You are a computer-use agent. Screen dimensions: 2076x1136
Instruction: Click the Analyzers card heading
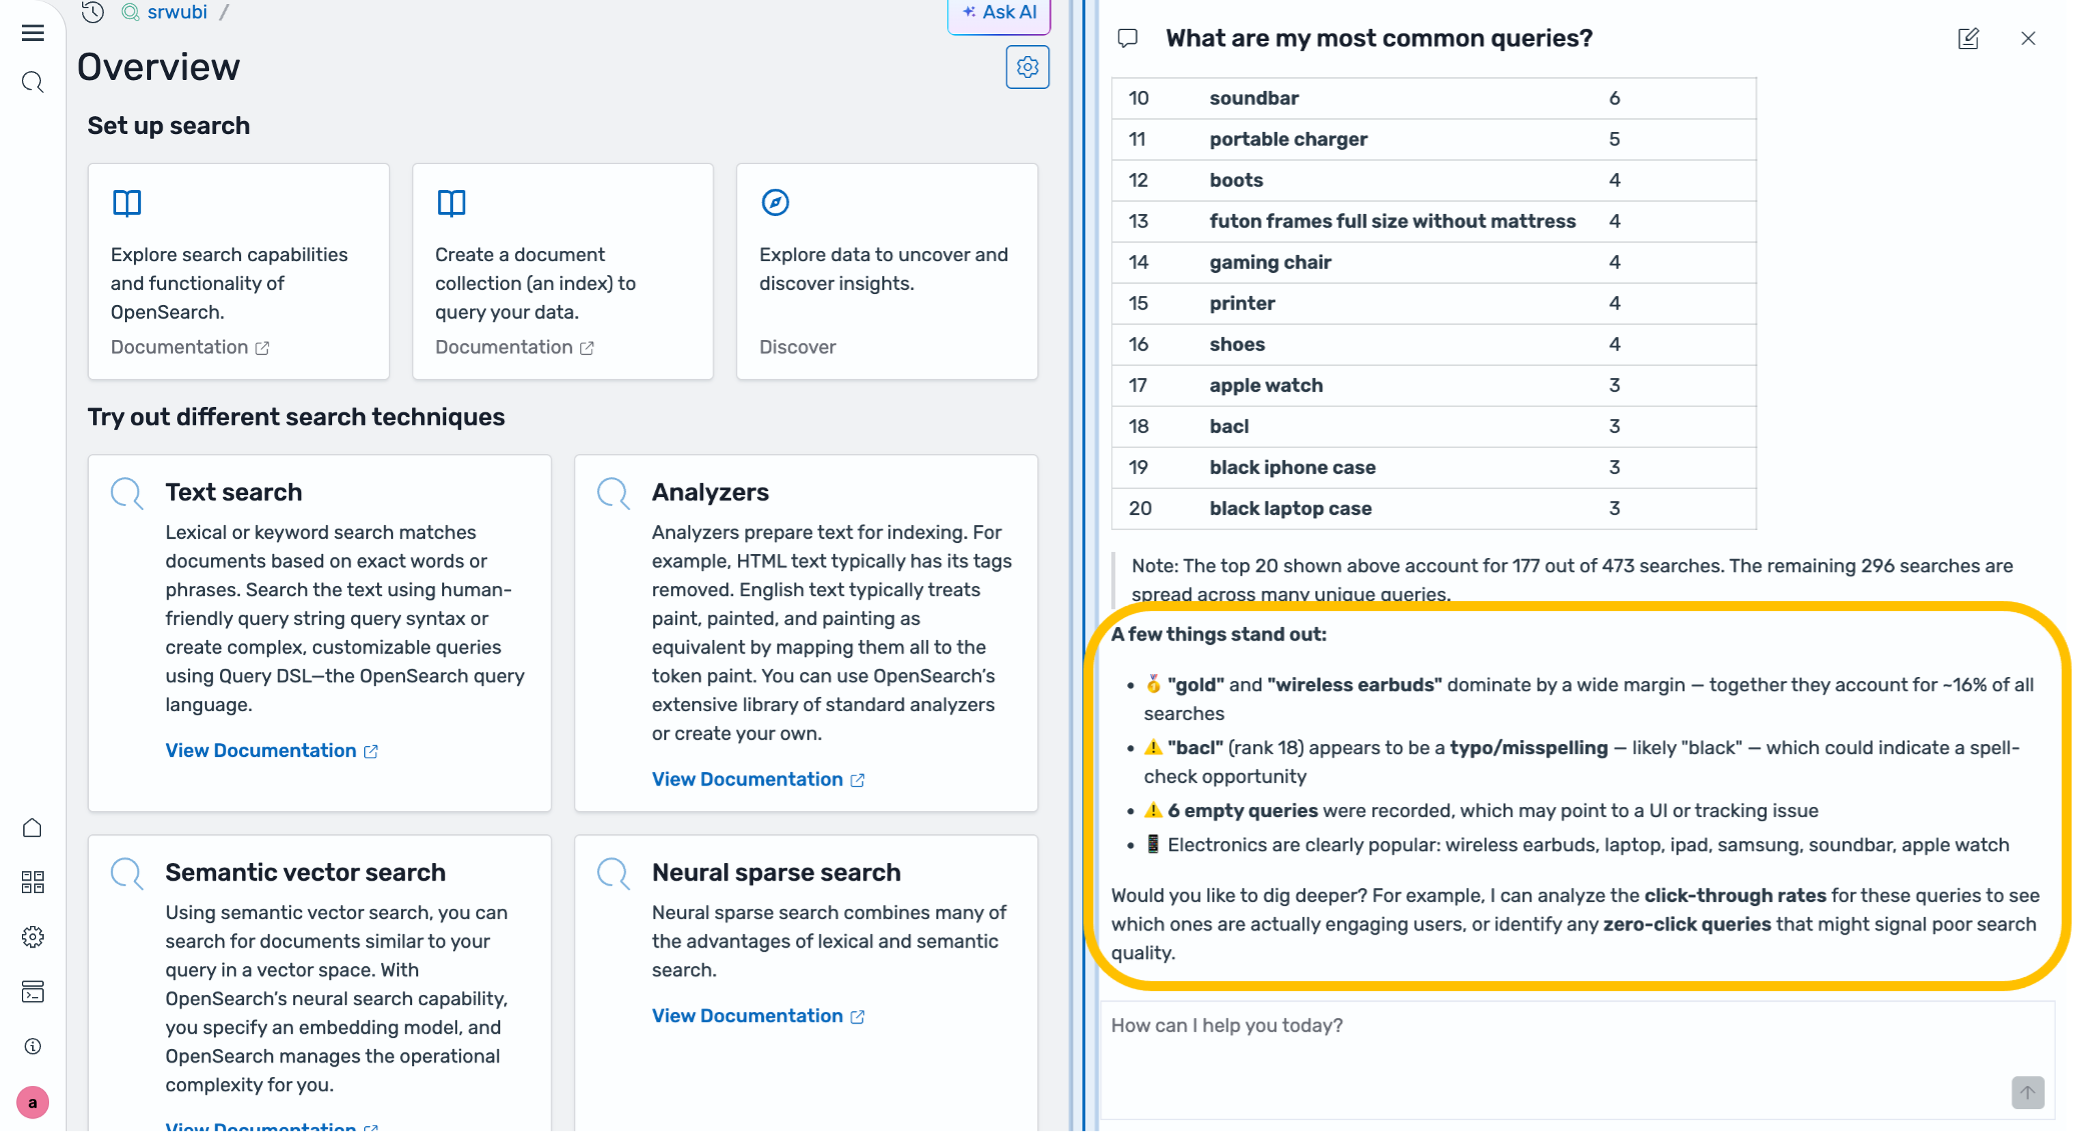(x=710, y=492)
